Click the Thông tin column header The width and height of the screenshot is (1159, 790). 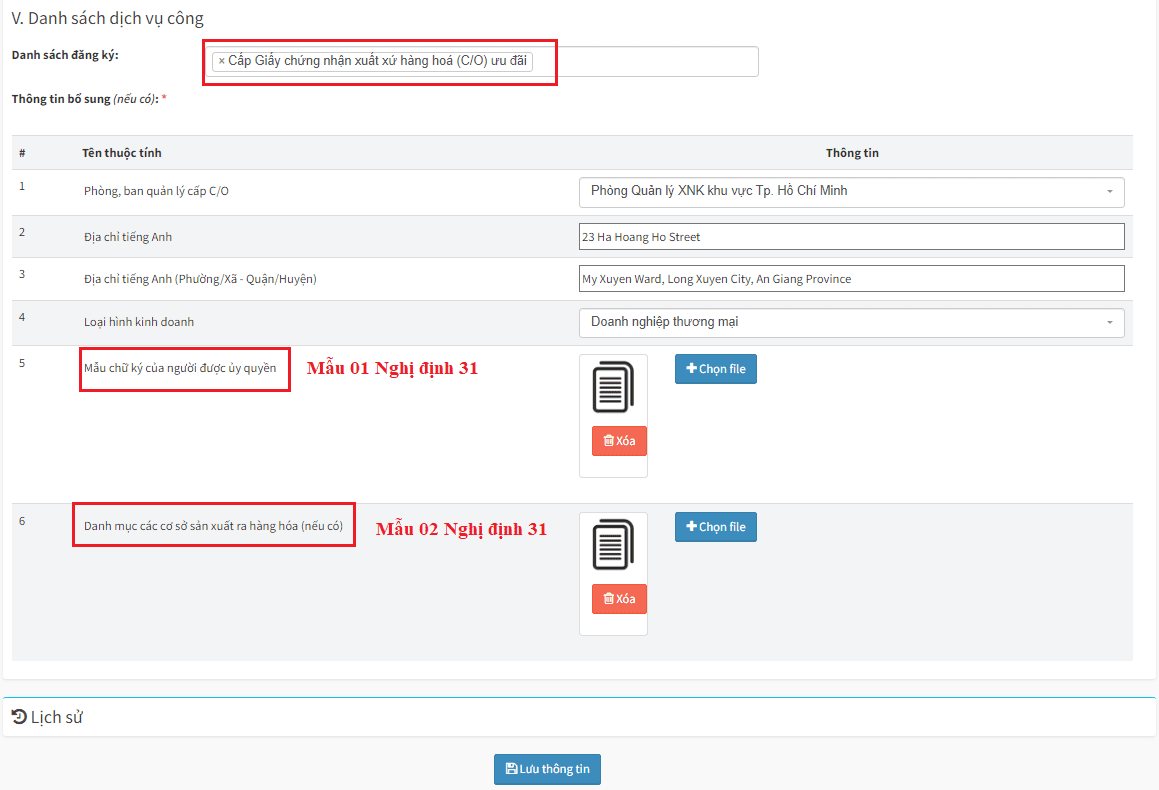pos(852,153)
